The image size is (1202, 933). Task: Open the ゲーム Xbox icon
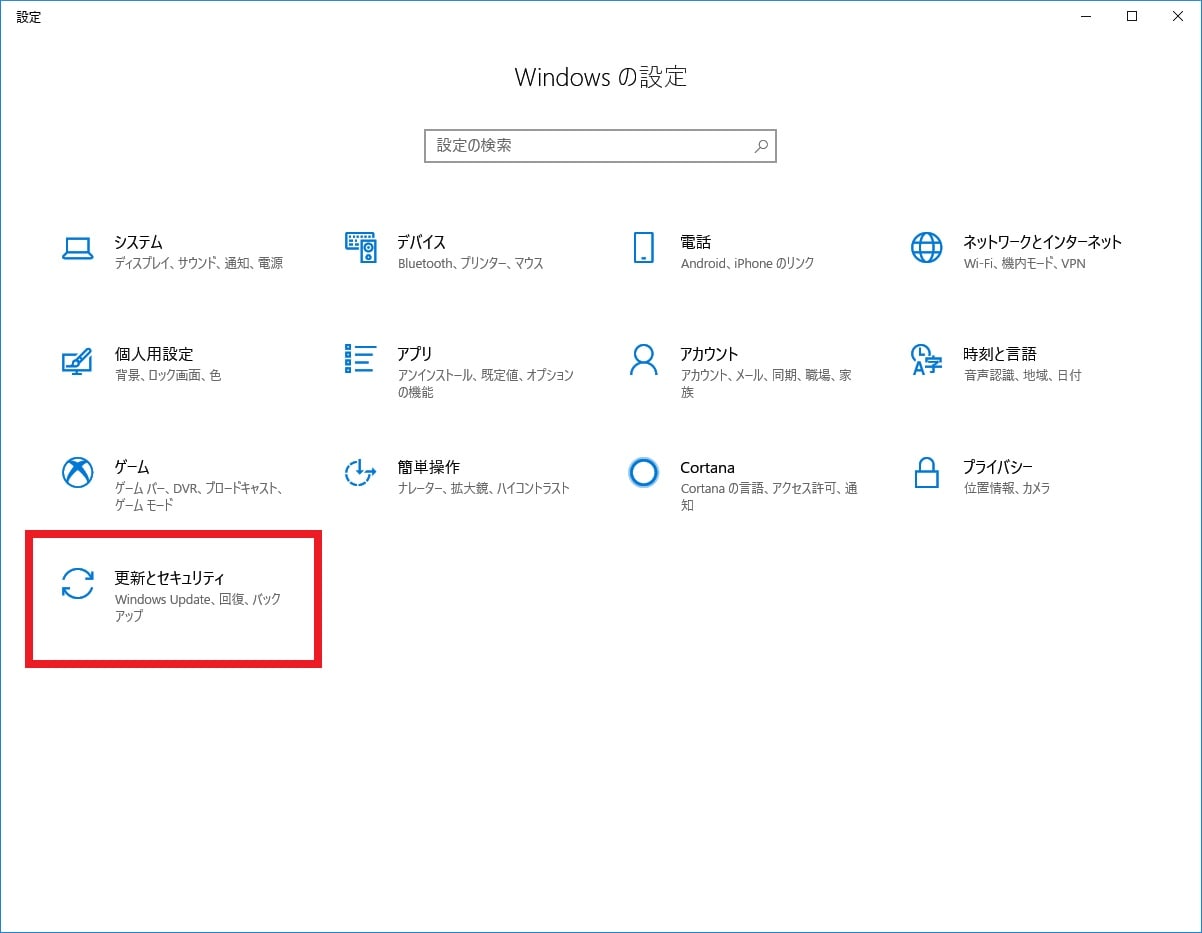(77, 472)
